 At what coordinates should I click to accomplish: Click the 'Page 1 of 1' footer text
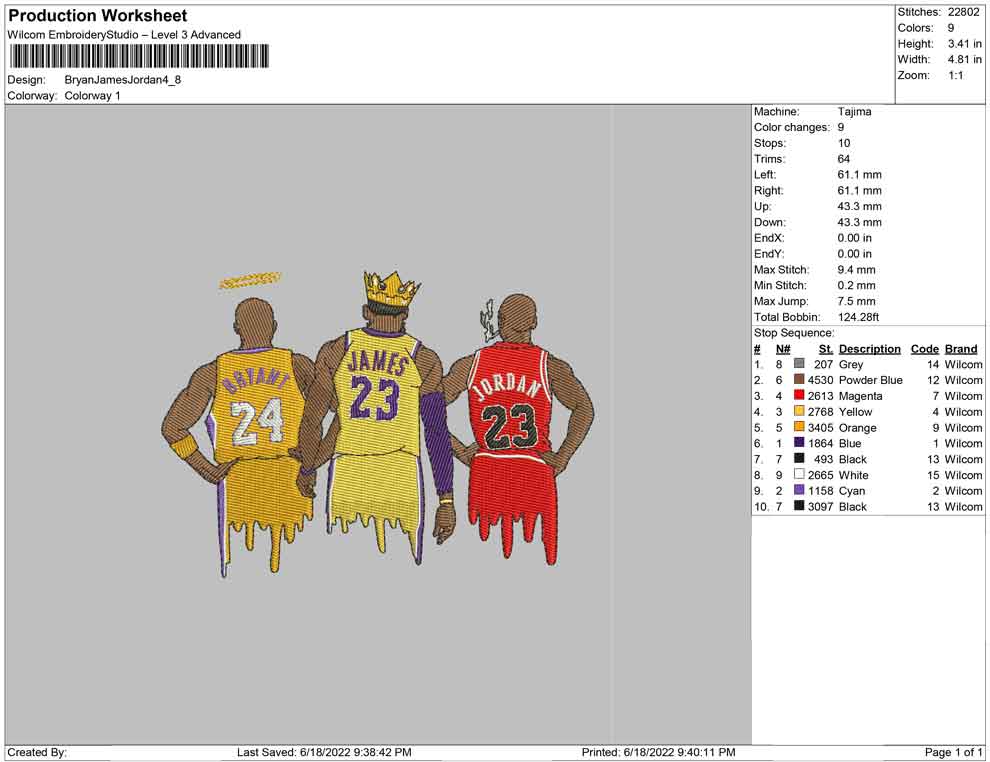[x=953, y=752]
